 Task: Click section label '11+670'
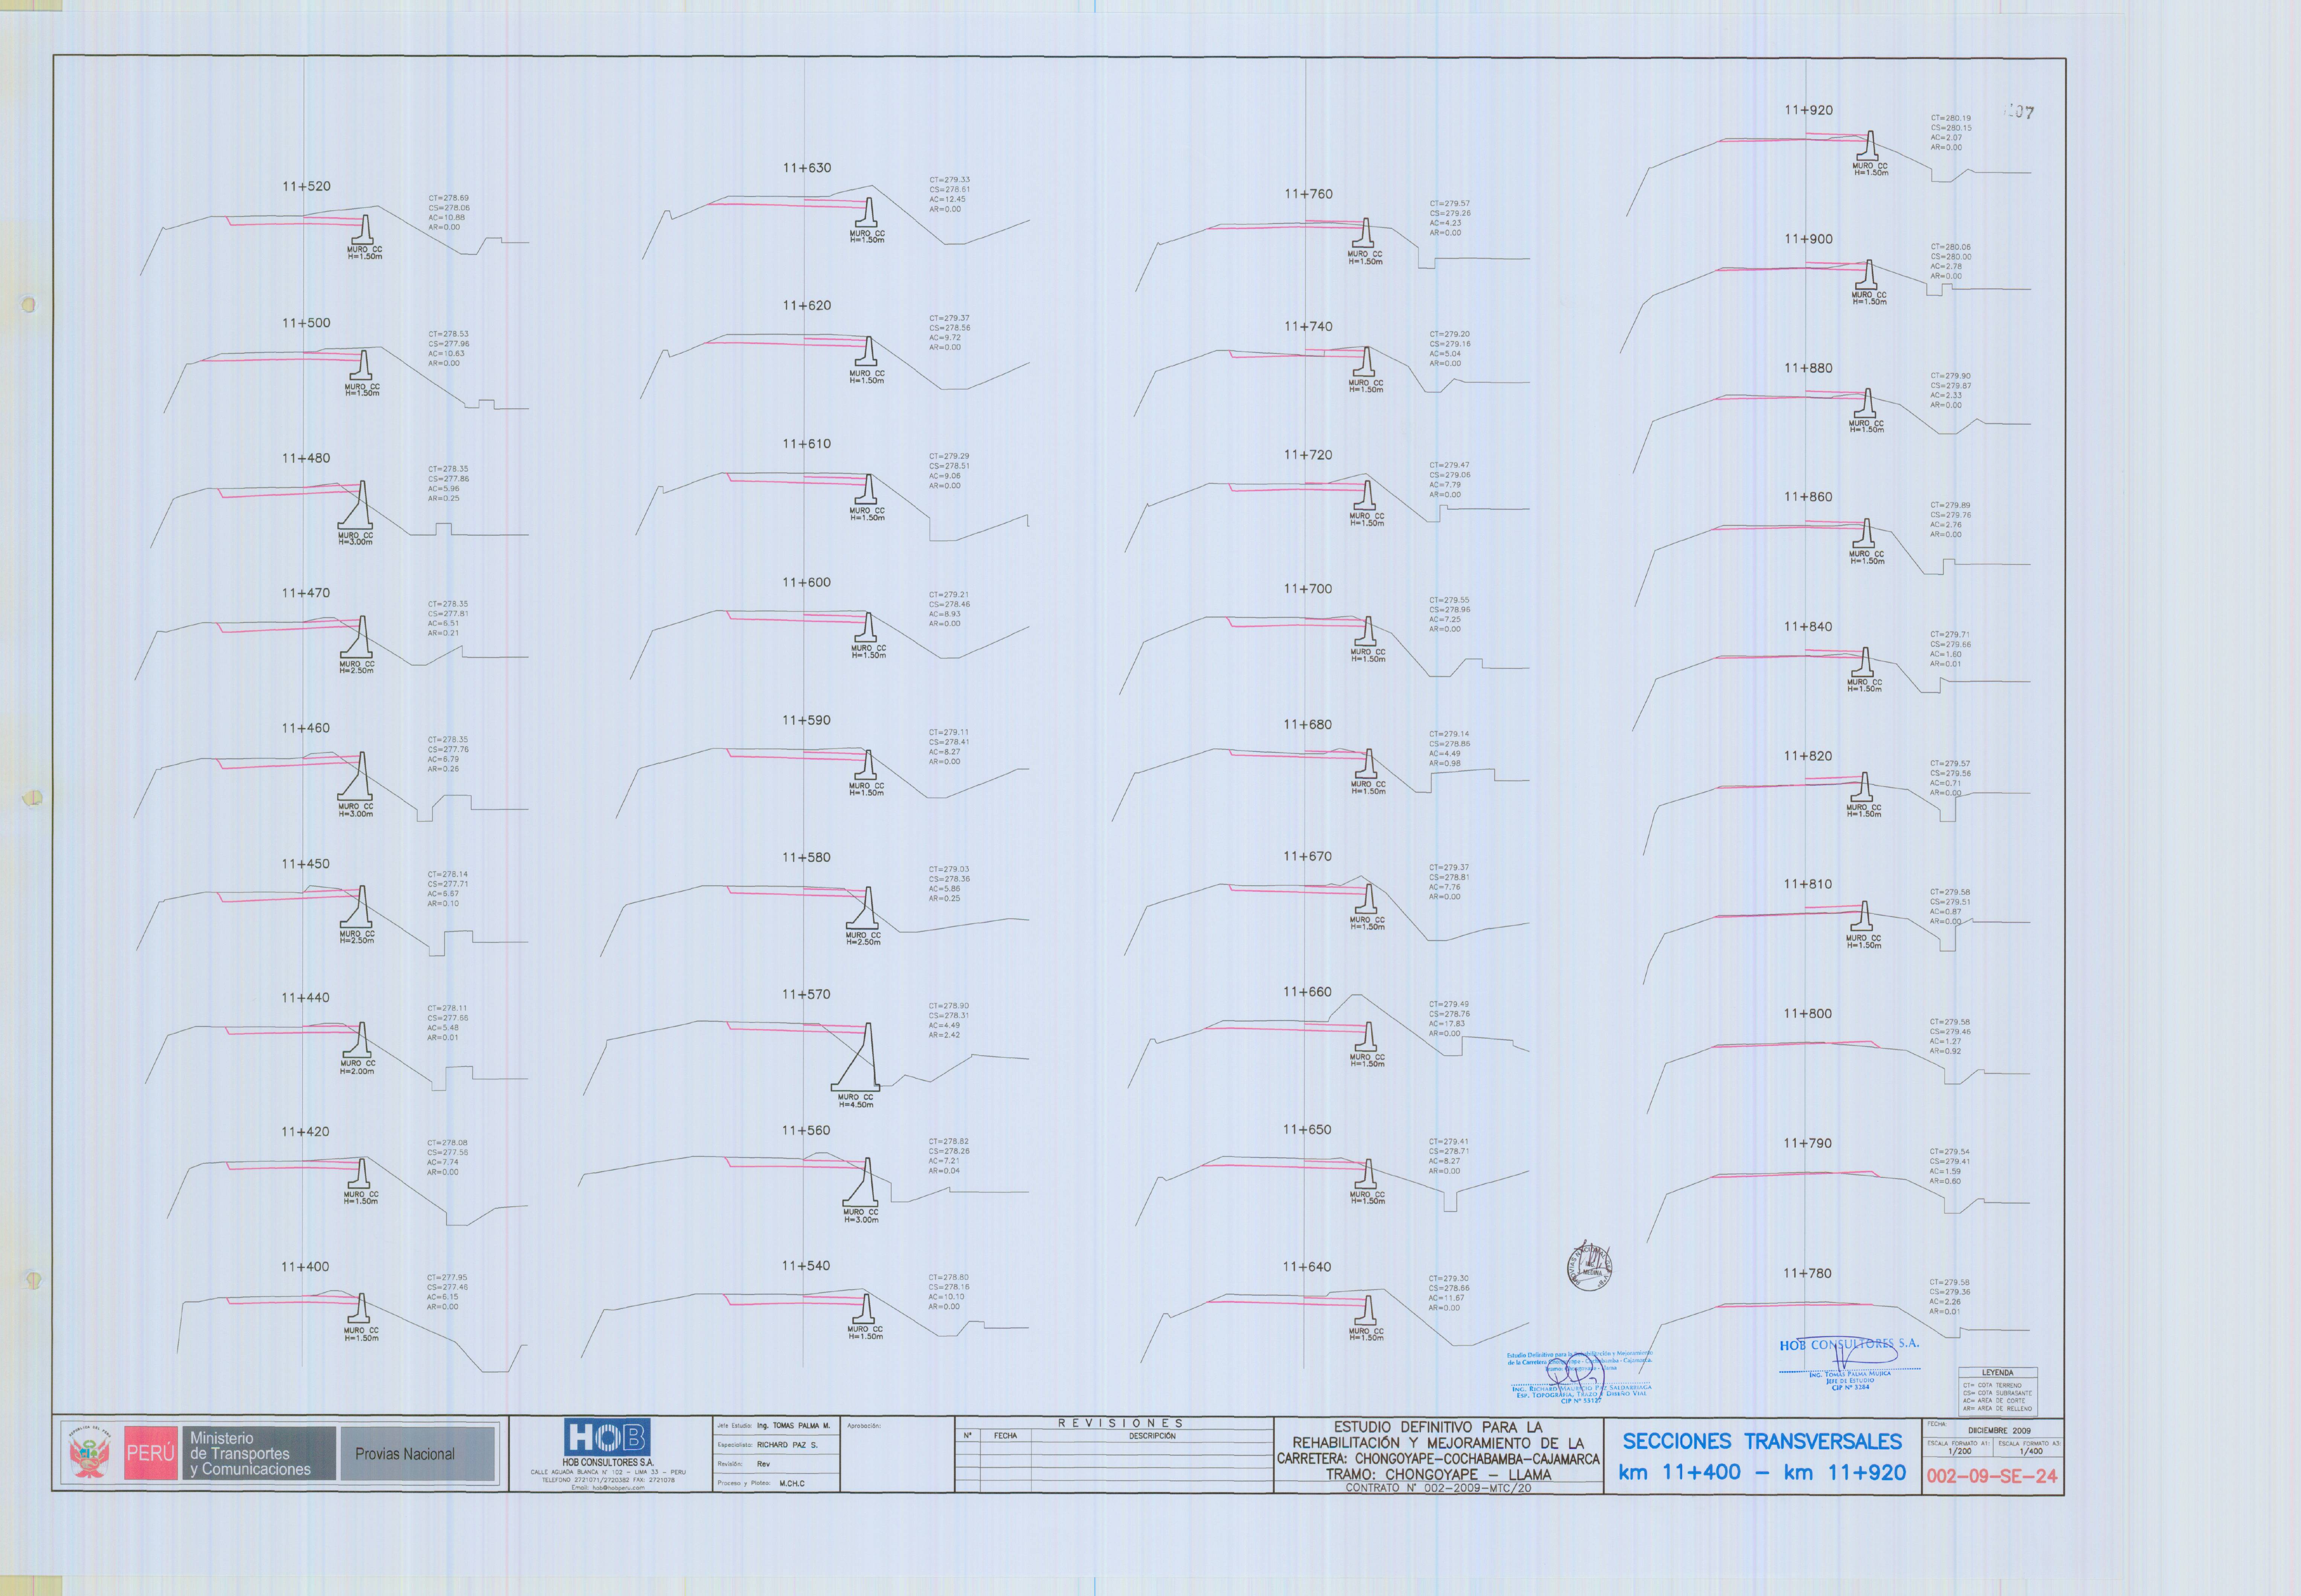pyautogui.click(x=1308, y=857)
